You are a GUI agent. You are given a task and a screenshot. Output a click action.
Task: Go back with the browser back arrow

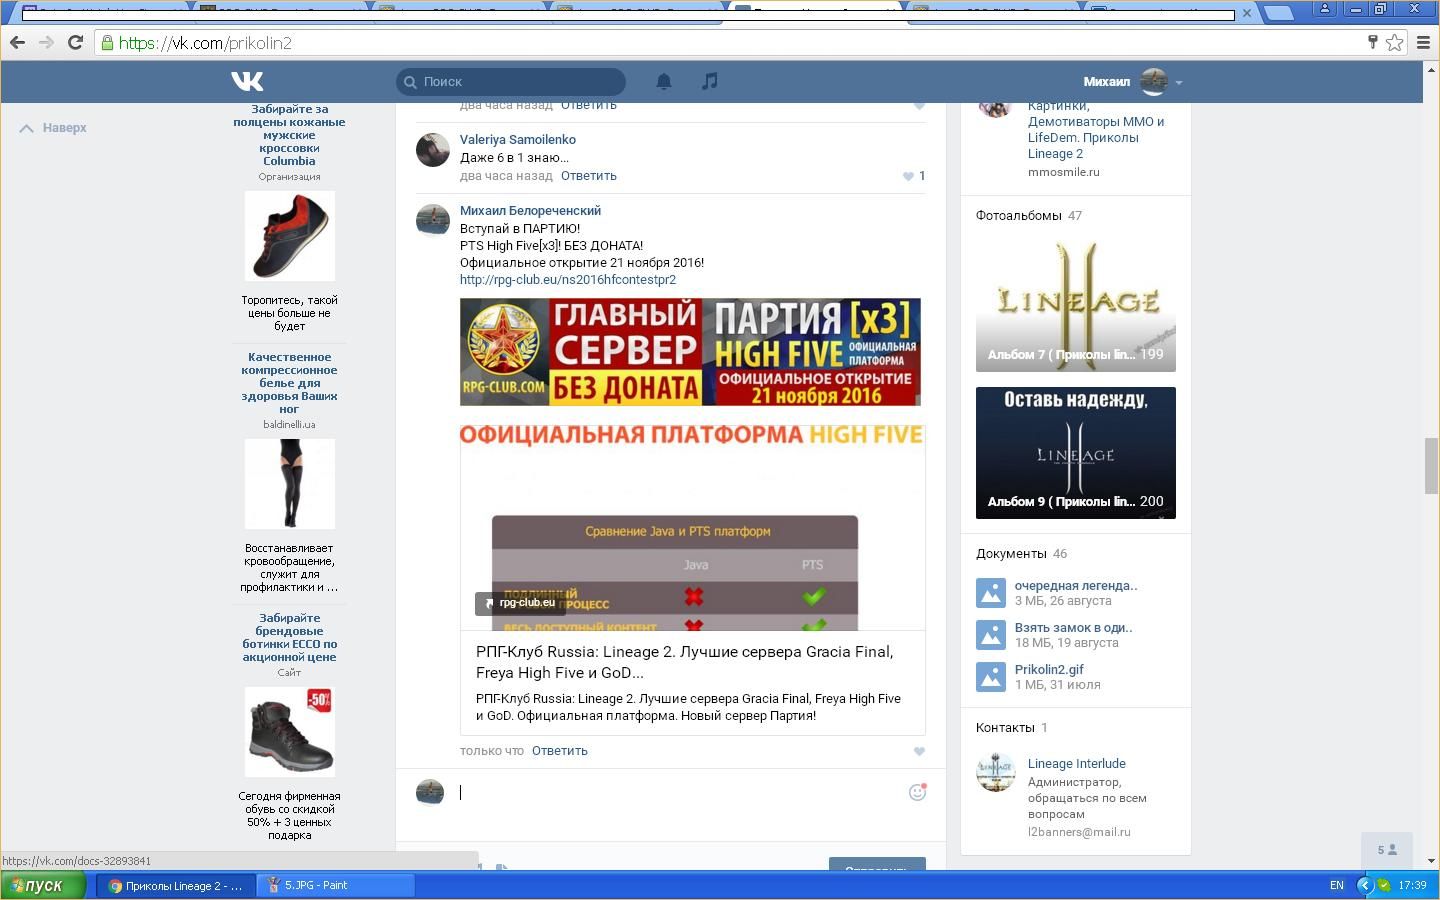pos(17,43)
